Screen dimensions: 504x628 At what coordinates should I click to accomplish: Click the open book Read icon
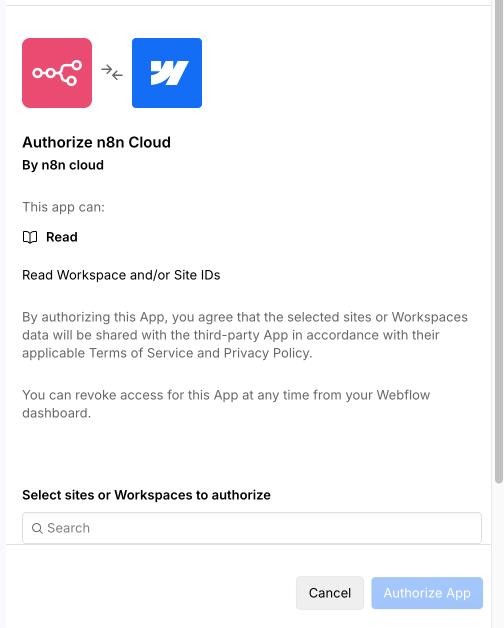pos(30,237)
